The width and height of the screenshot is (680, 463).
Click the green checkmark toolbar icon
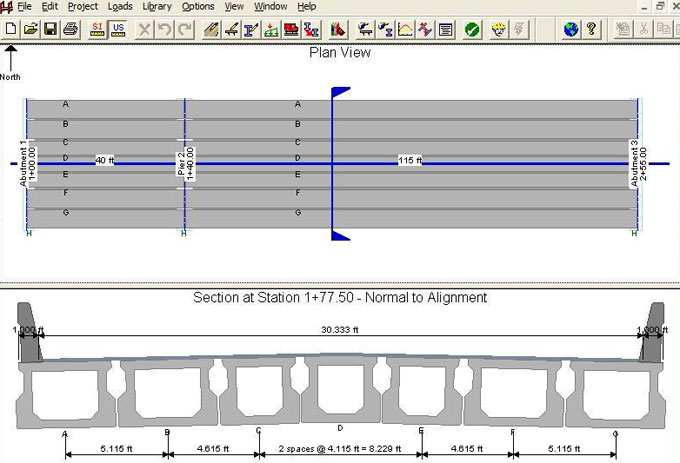pyautogui.click(x=471, y=29)
